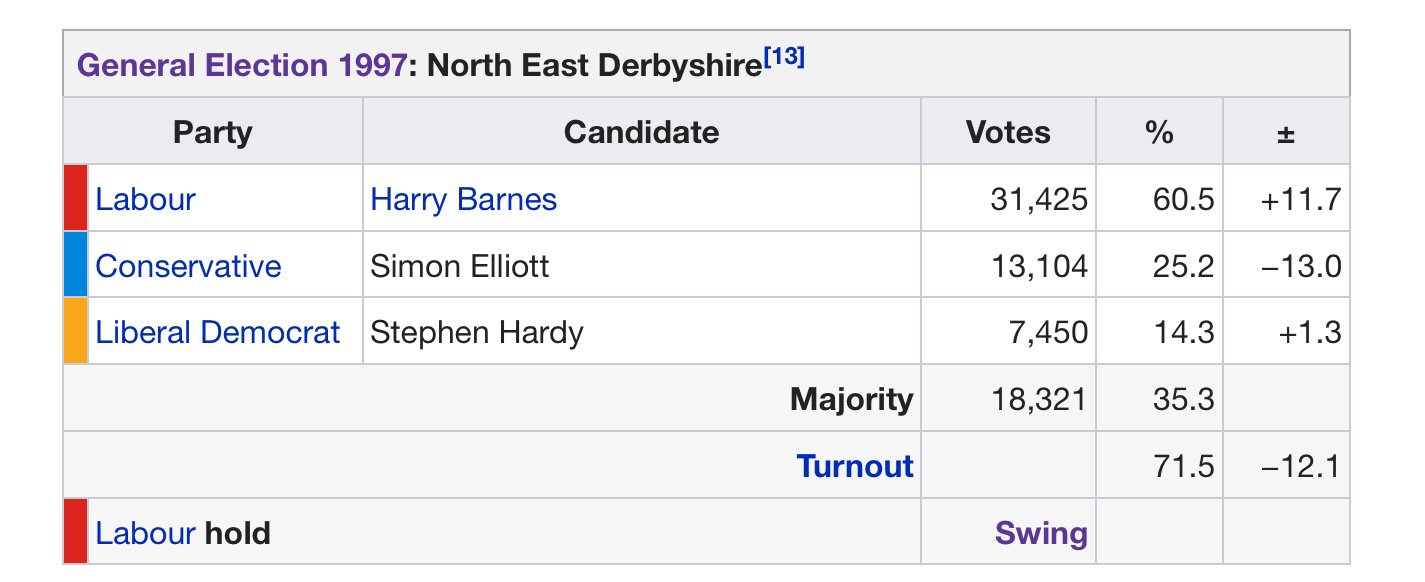Click the Votes column header
Screen dimensions: 1425x582
tap(1008, 132)
